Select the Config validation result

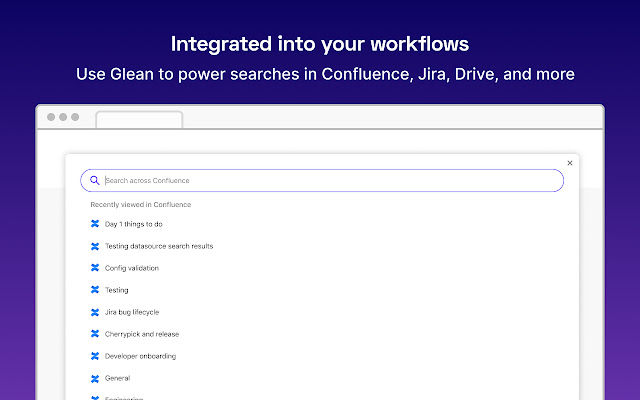[131, 268]
